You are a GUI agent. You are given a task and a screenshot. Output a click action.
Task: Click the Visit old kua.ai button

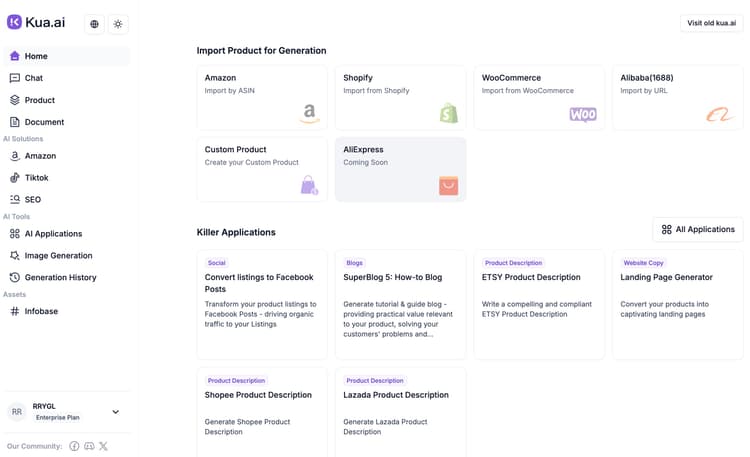point(711,23)
